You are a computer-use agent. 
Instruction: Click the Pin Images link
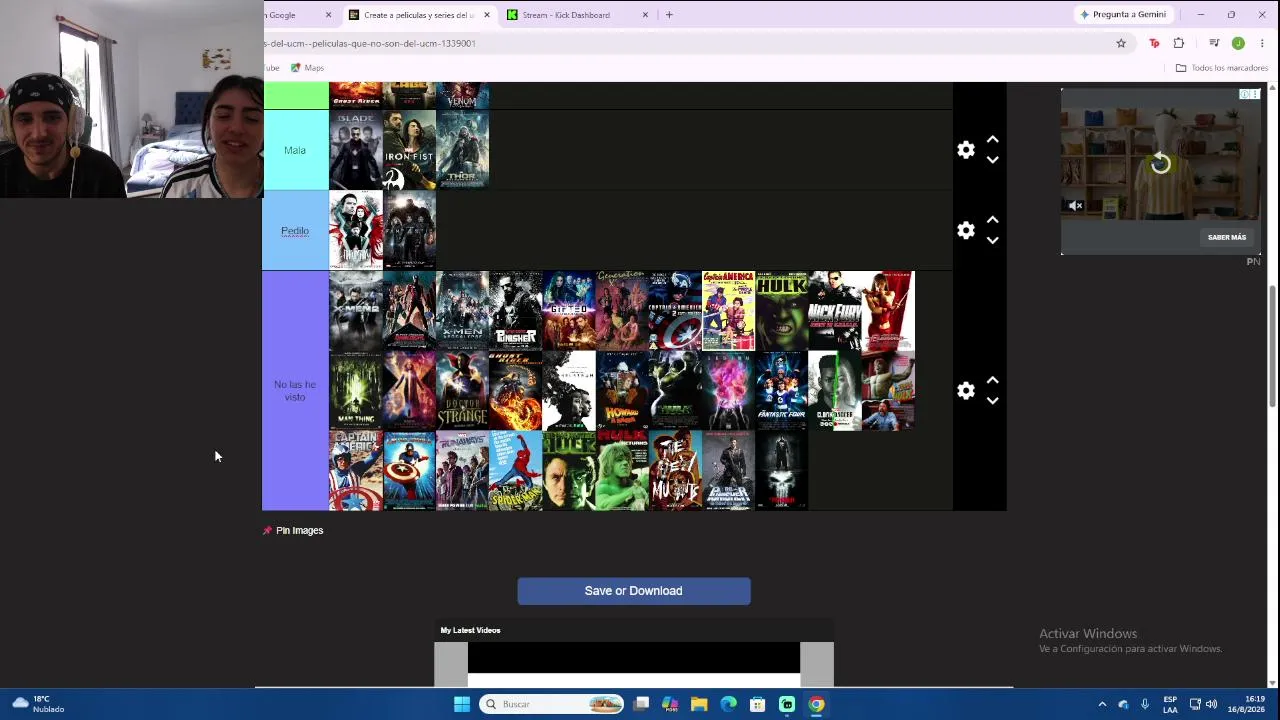click(293, 530)
